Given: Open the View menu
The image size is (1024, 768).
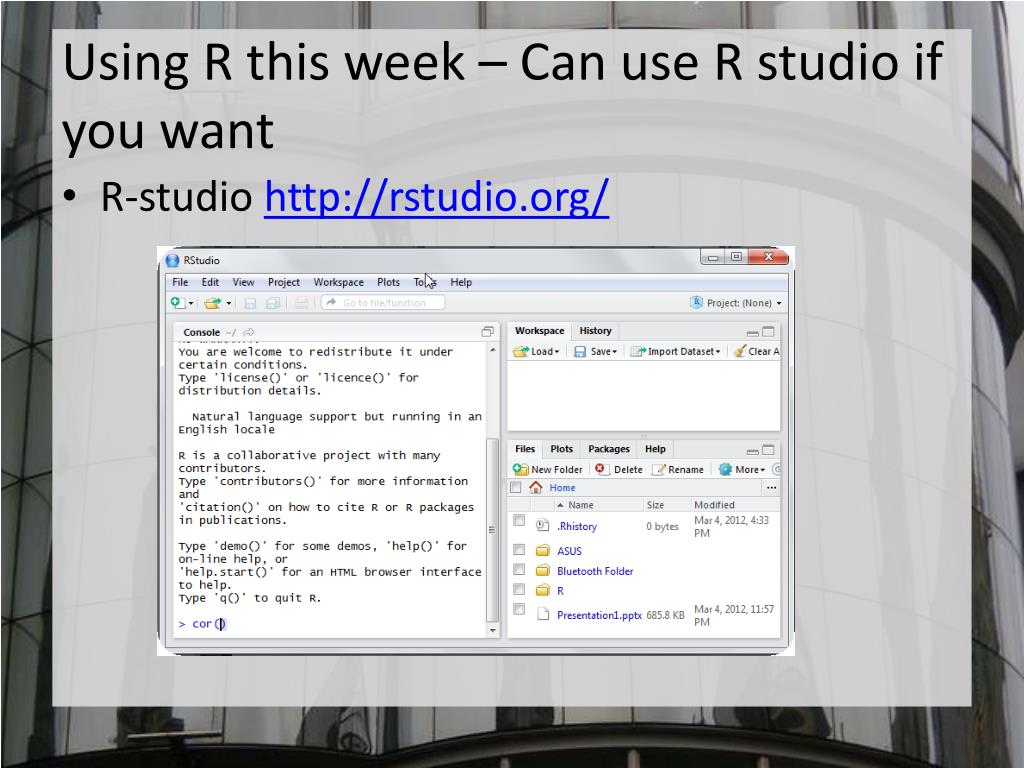Looking at the screenshot, I should pos(244,282).
